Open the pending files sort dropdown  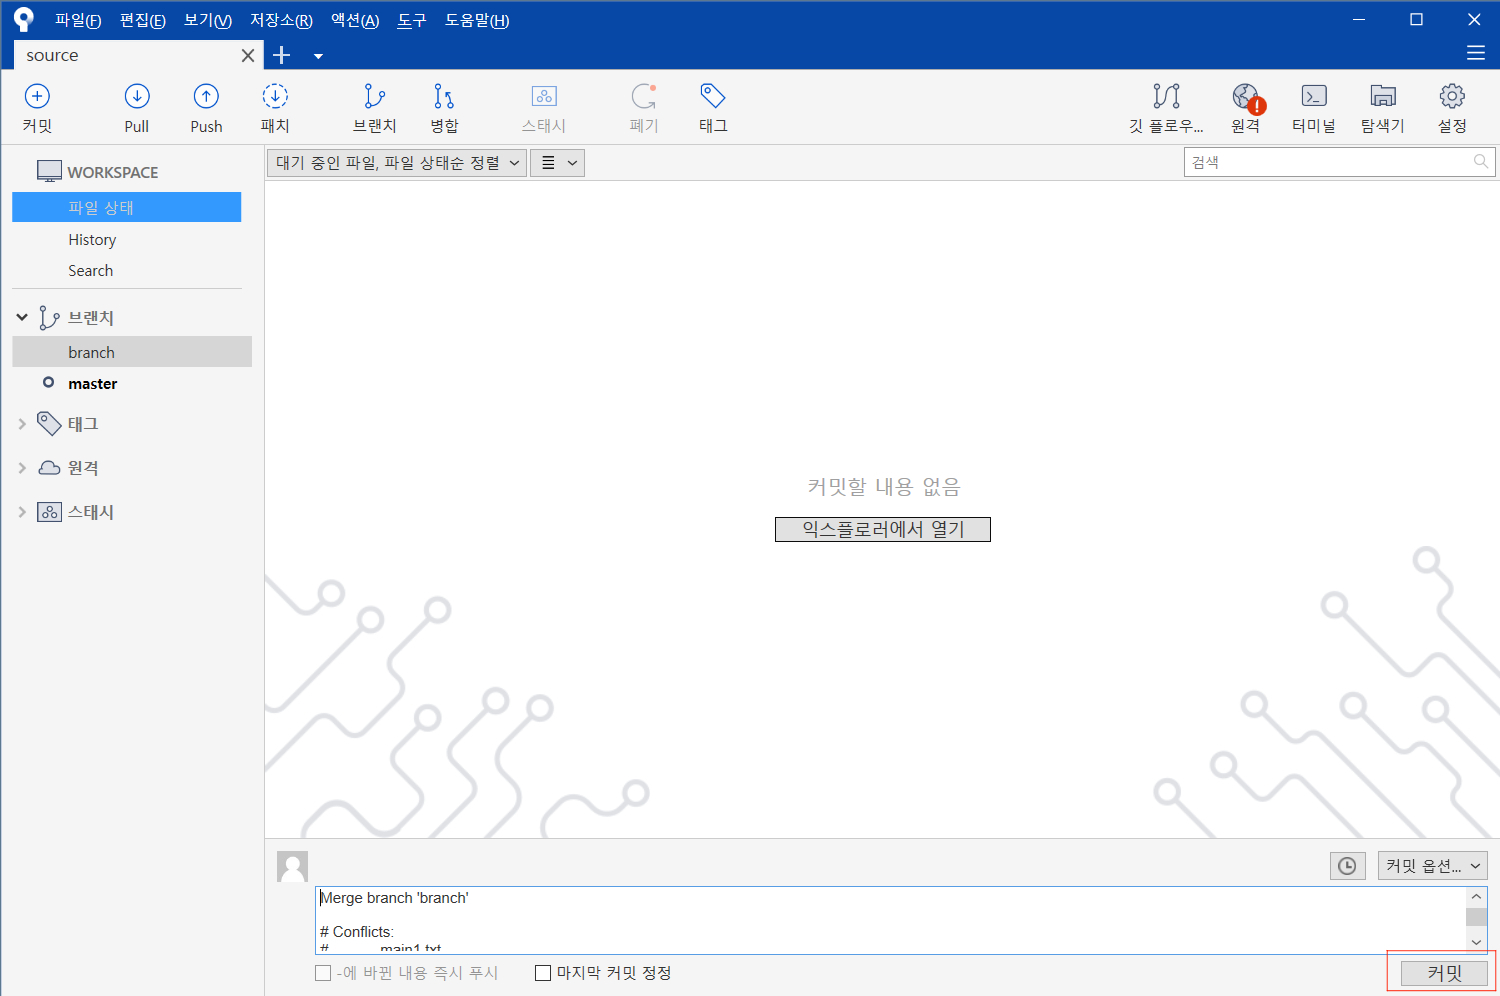[x=396, y=163]
